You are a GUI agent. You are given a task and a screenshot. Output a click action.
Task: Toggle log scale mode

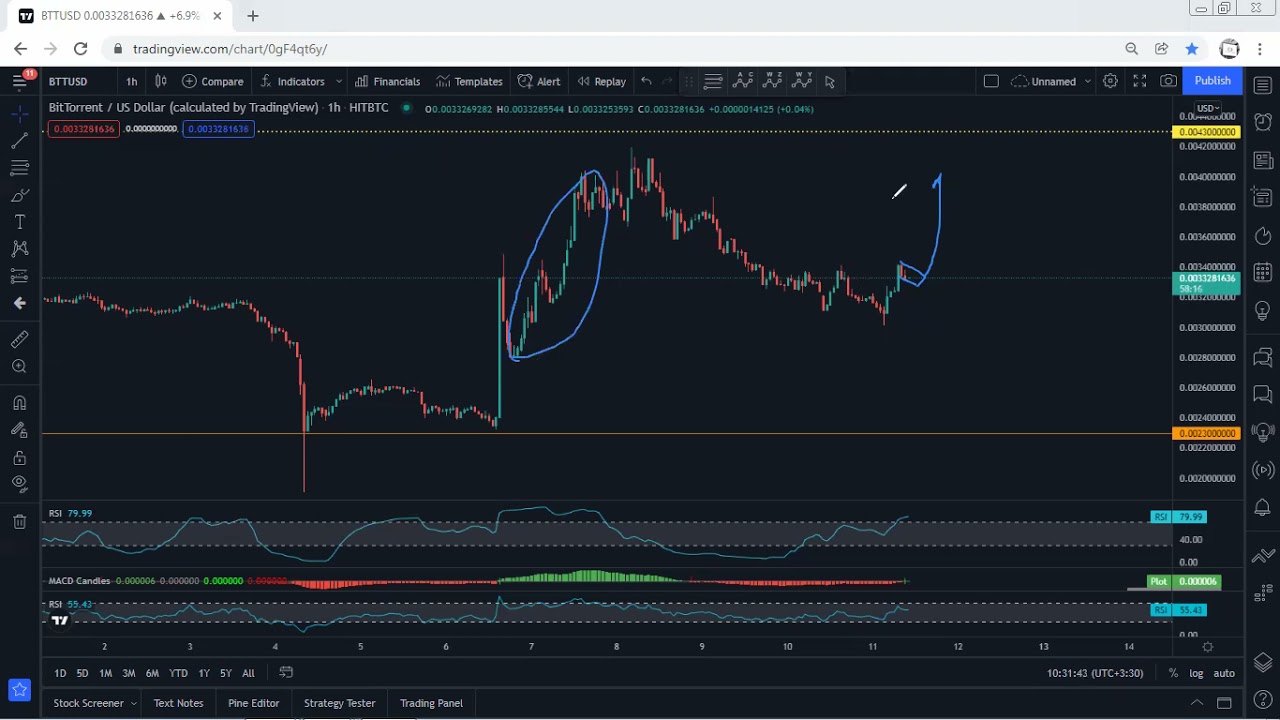click(x=1196, y=673)
